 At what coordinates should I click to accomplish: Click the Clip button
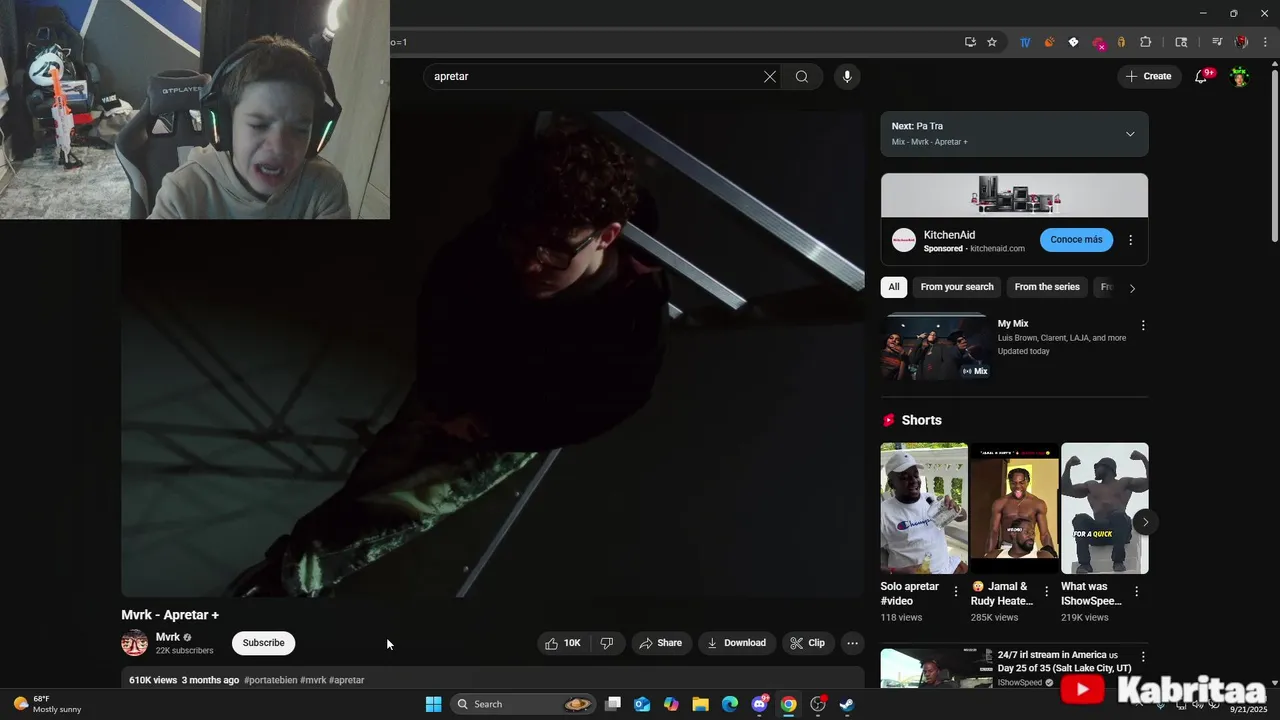tap(808, 643)
